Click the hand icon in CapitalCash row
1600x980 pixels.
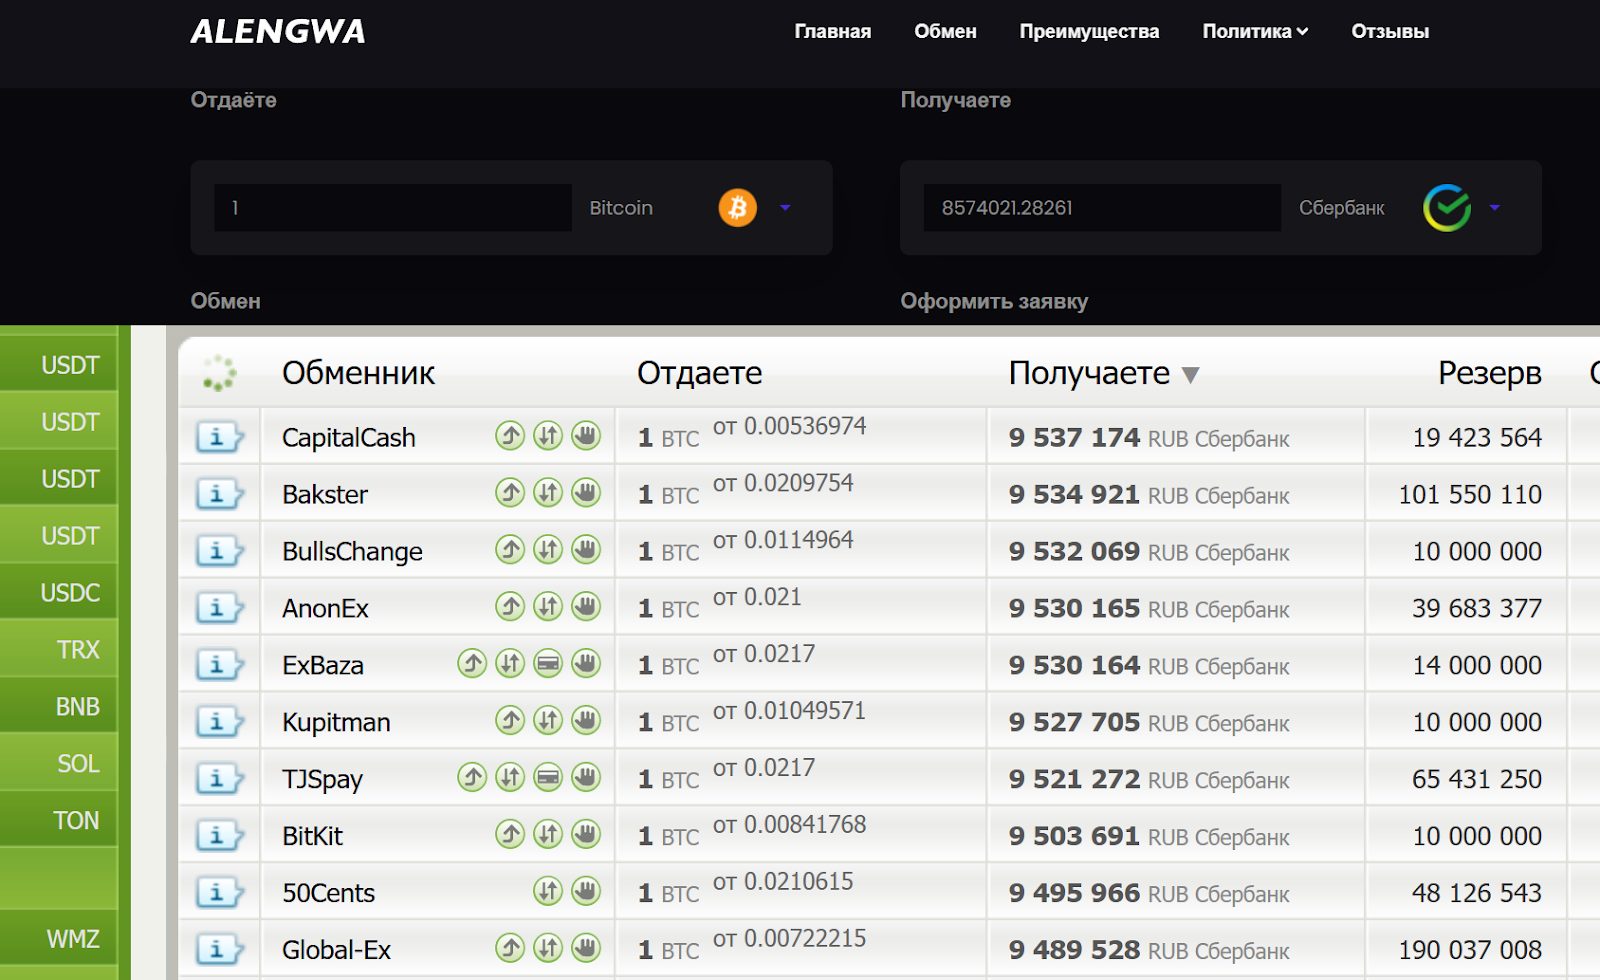point(586,436)
